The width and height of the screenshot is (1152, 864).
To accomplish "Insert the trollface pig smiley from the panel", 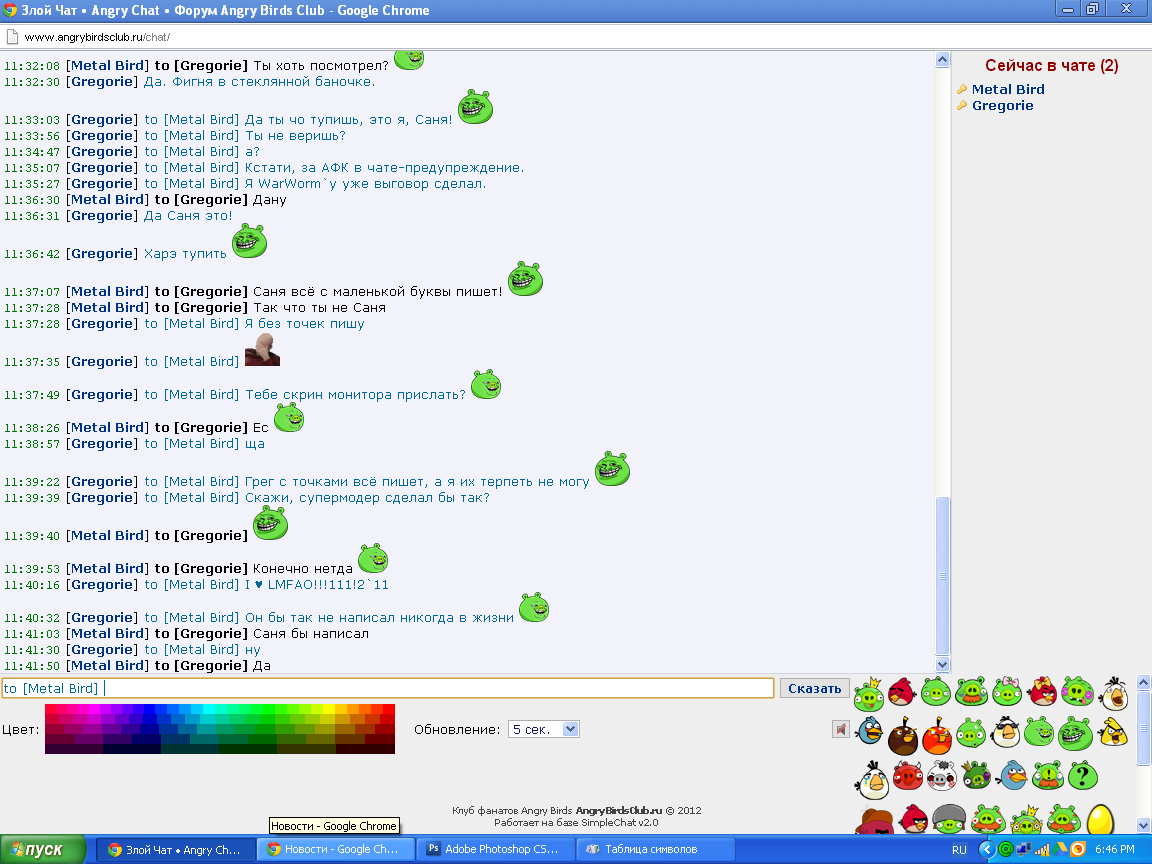I will 1076,733.
